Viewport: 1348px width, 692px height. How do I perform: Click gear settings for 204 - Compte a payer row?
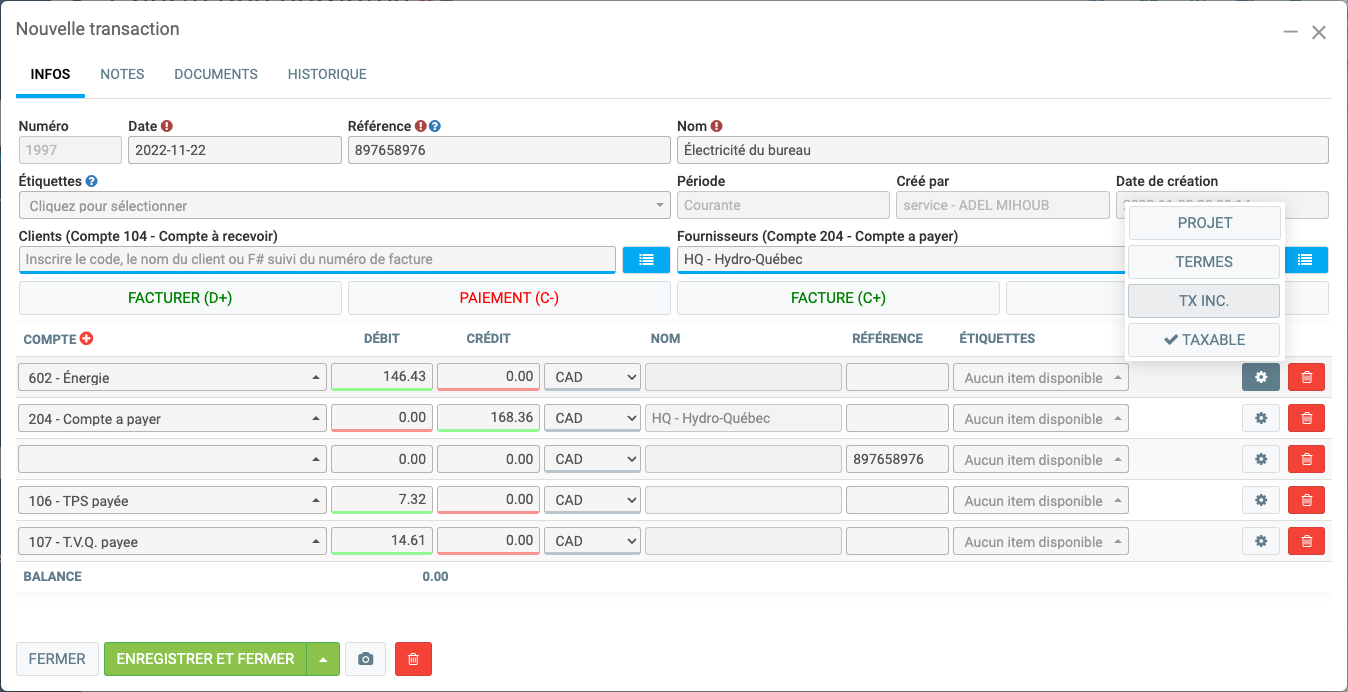click(1261, 419)
